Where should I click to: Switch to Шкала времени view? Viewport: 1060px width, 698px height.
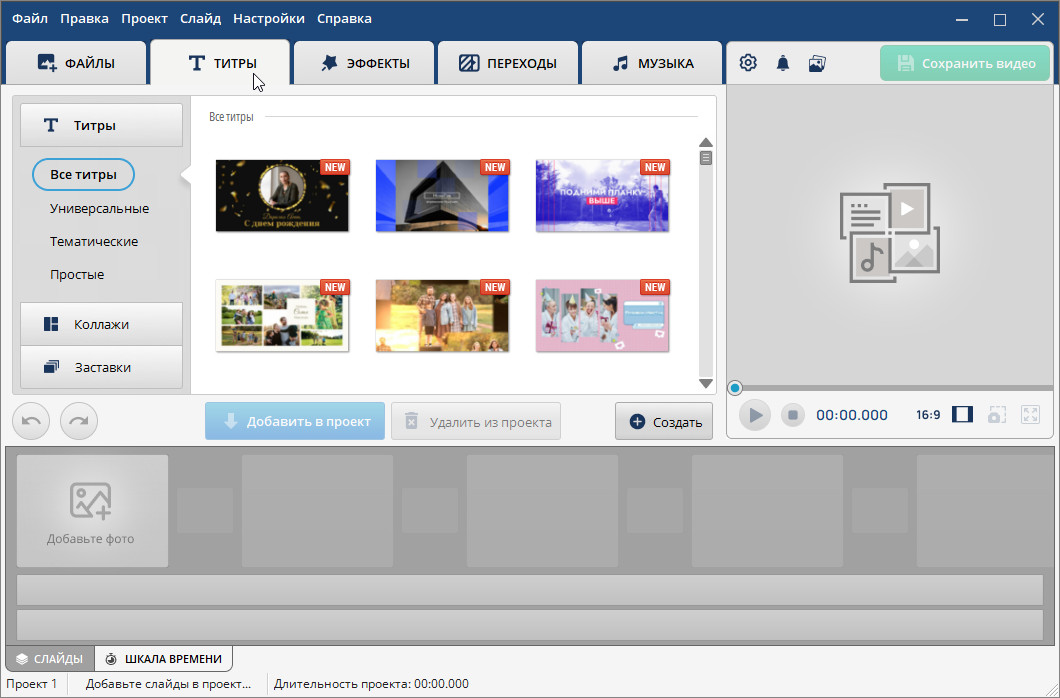pyautogui.click(x=164, y=659)
